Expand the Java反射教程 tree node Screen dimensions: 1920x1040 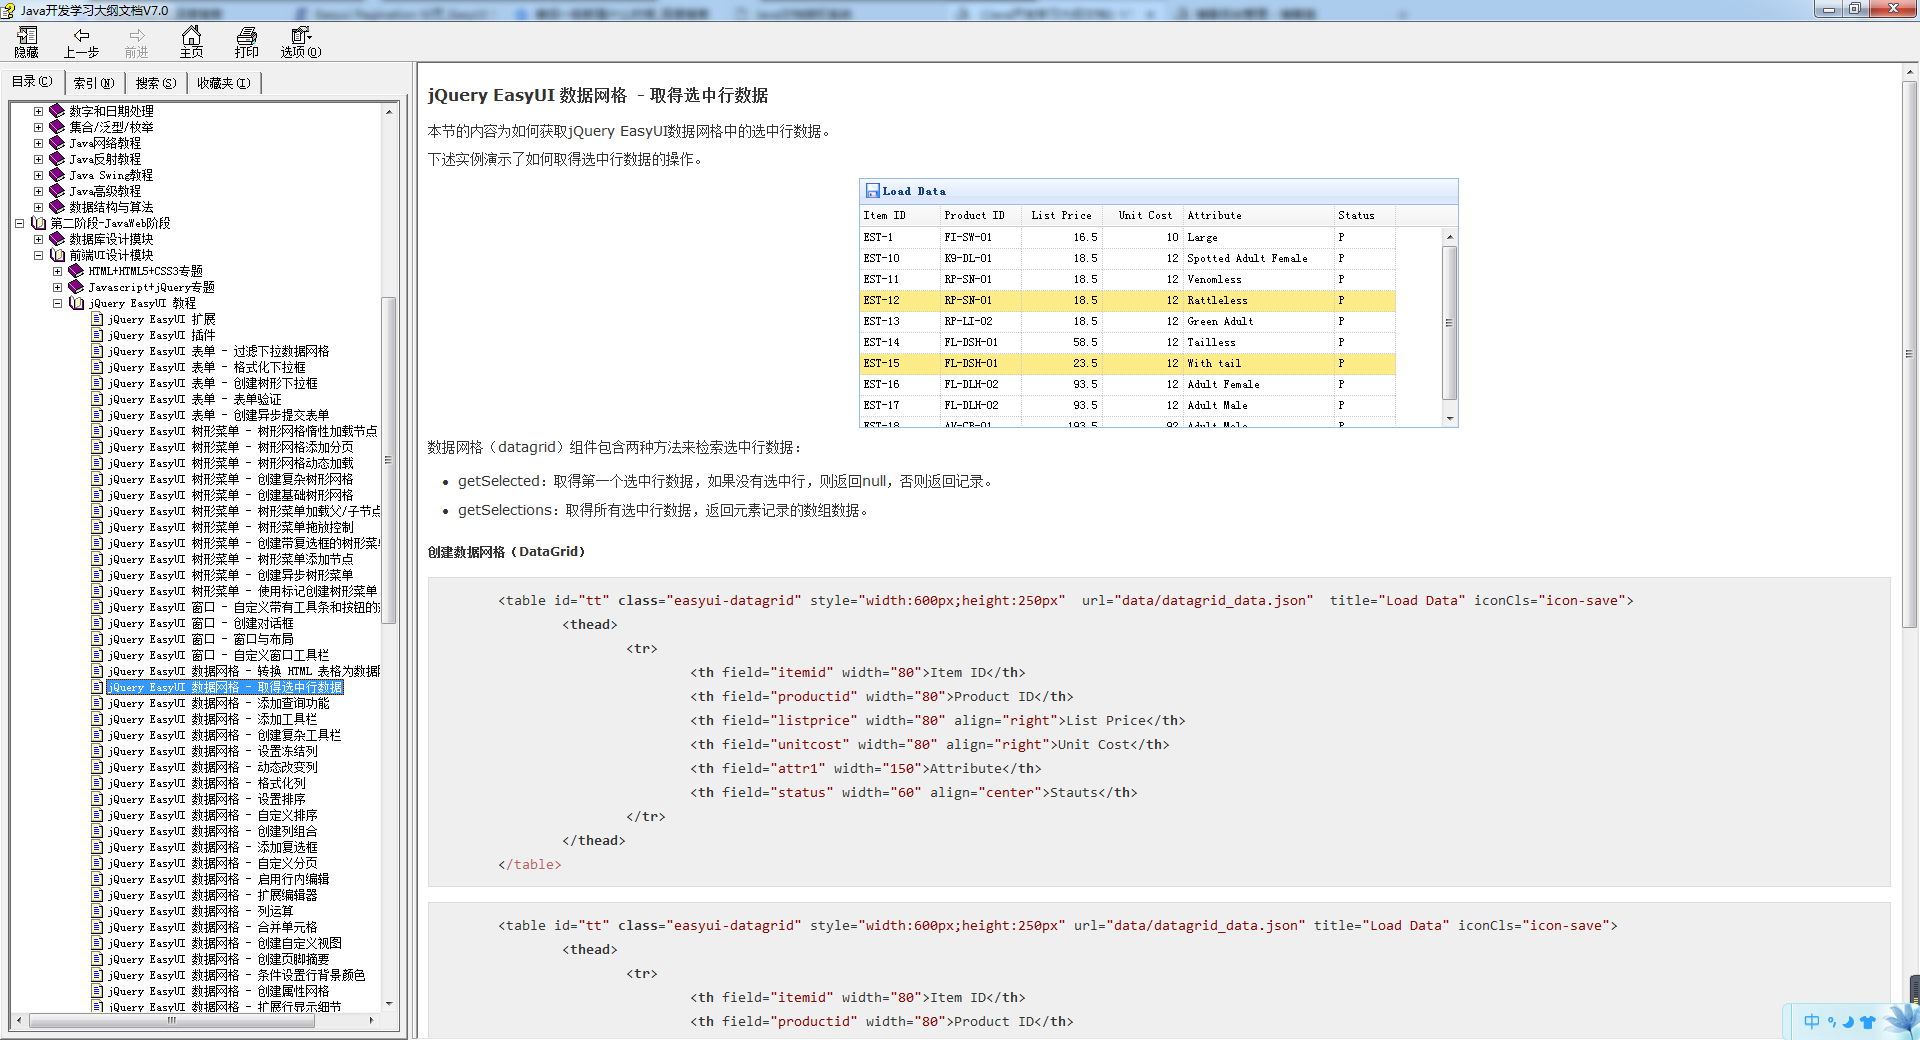point(38,159)
